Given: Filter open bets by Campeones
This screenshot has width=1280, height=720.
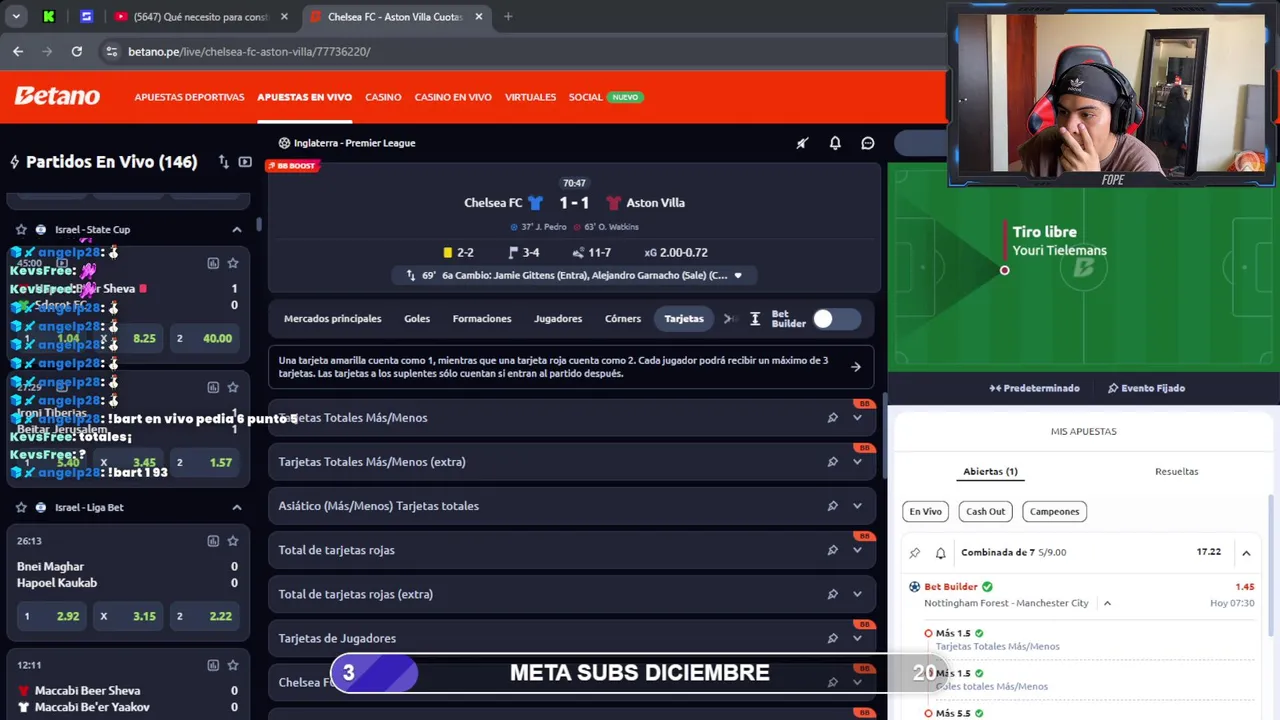Looking at the screenshot, I should click(x=1054, y=511).
